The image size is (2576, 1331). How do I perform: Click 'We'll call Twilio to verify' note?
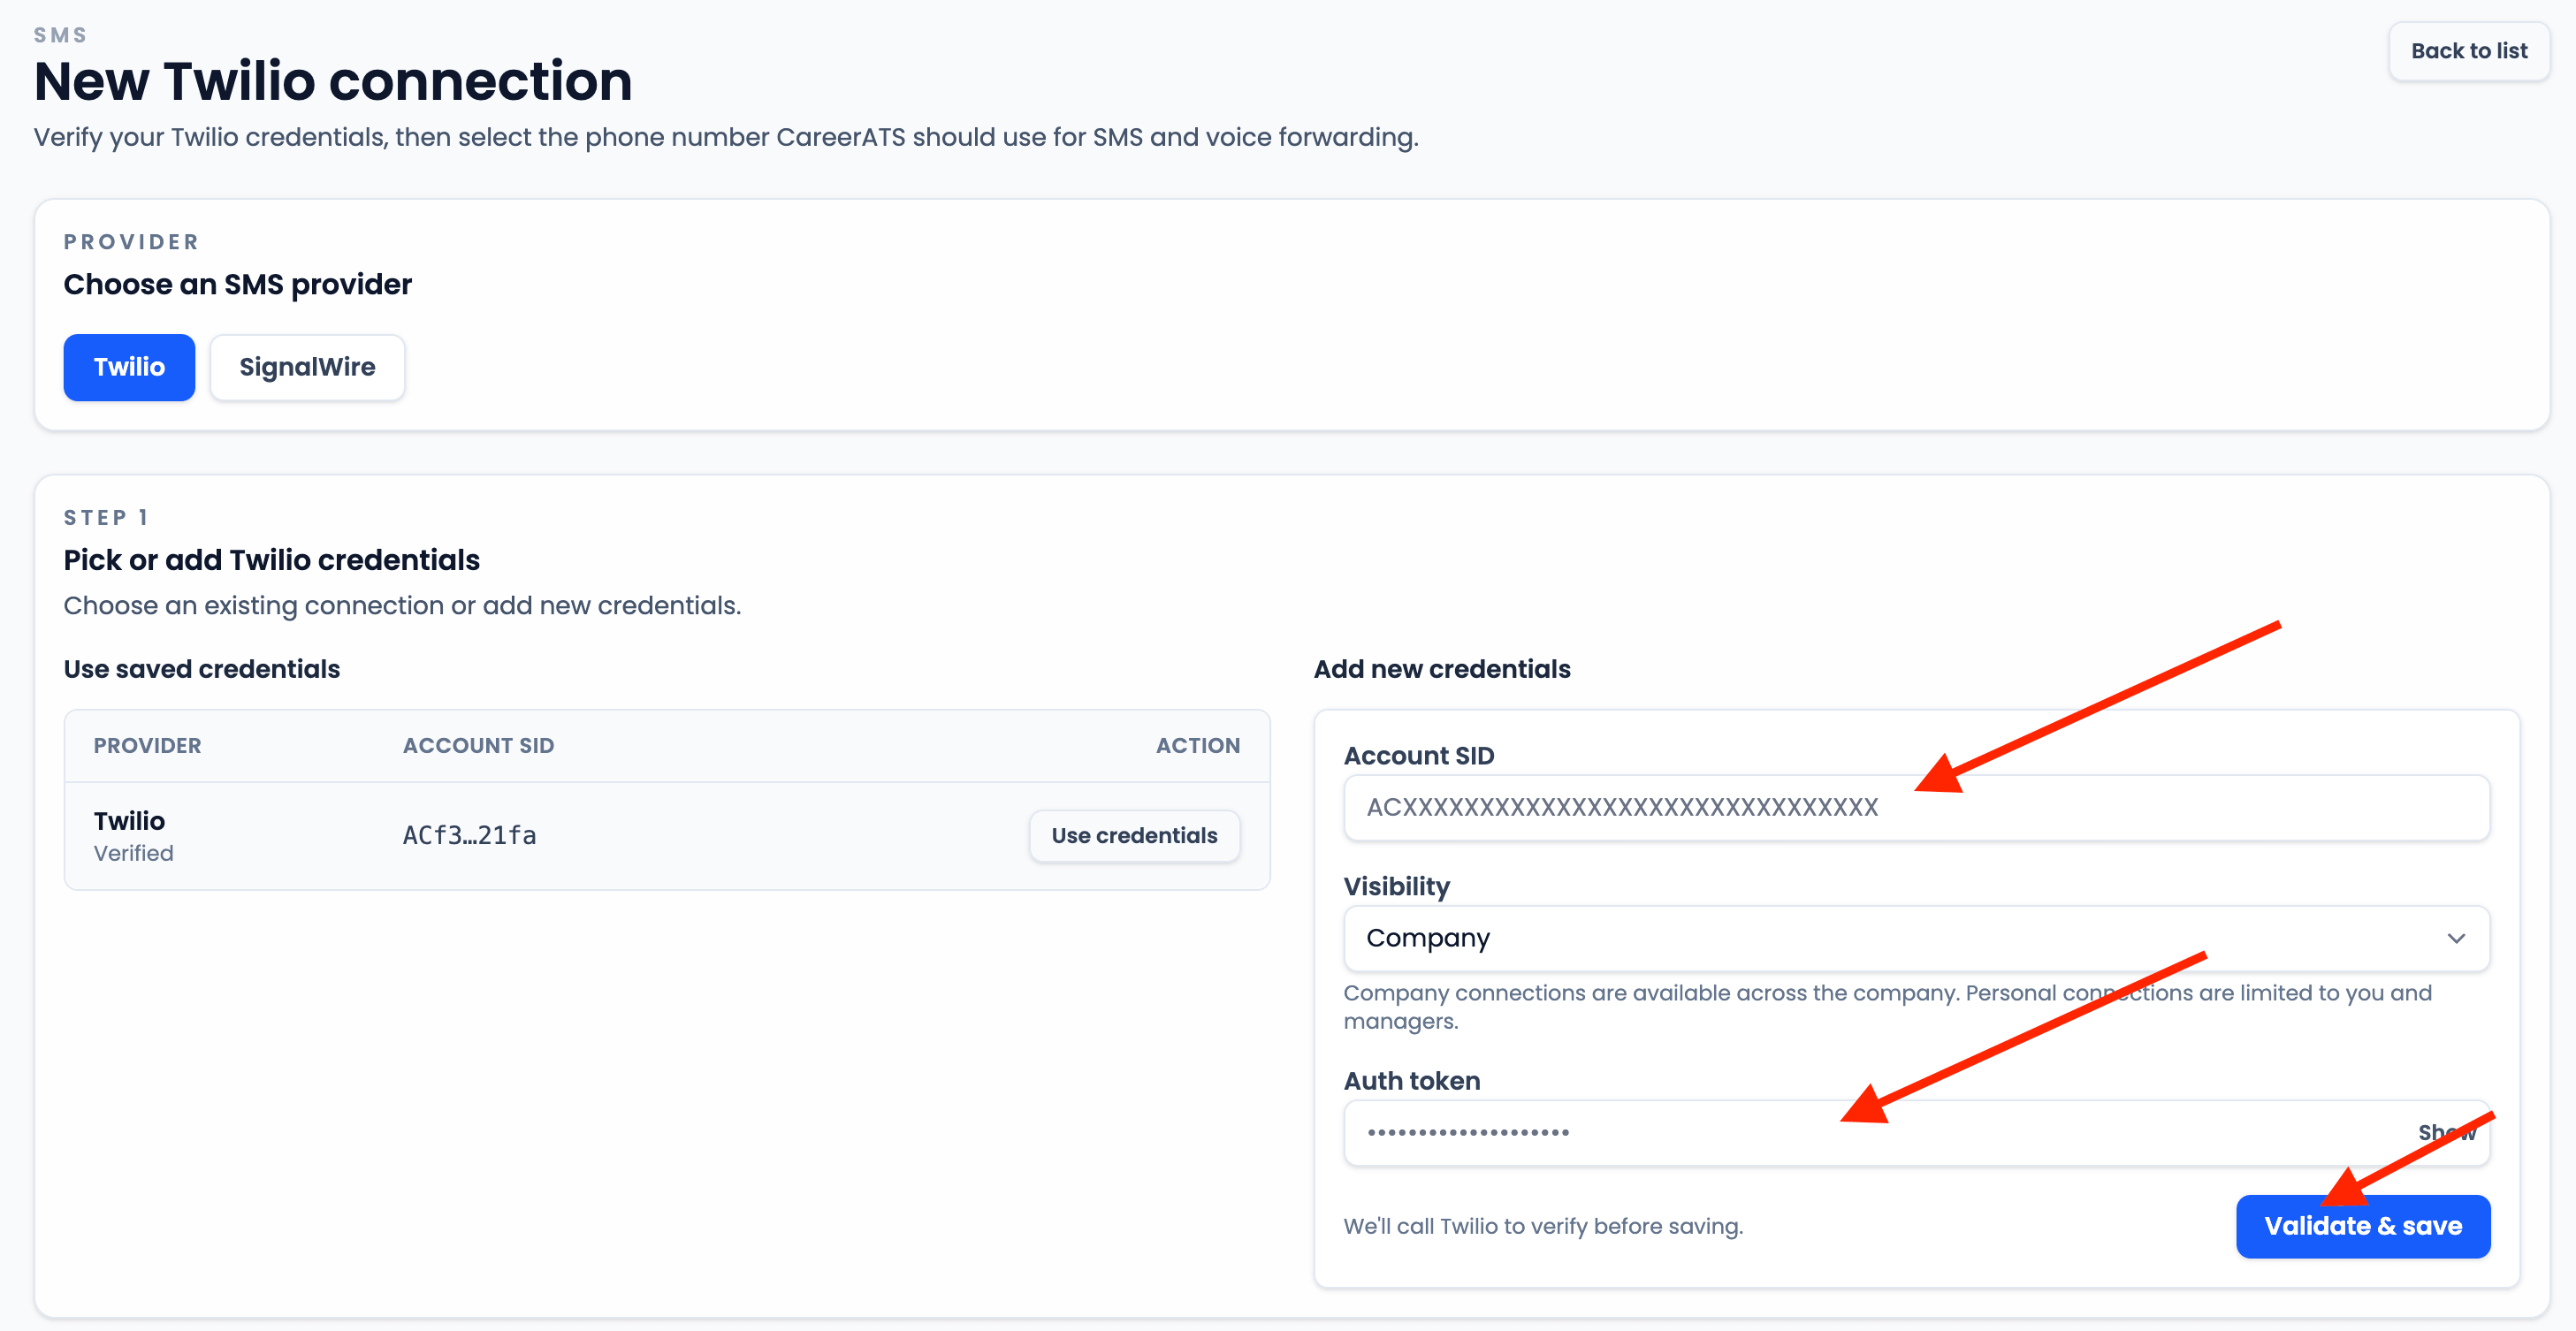pyautogui.click(x=1543, y=1226)
